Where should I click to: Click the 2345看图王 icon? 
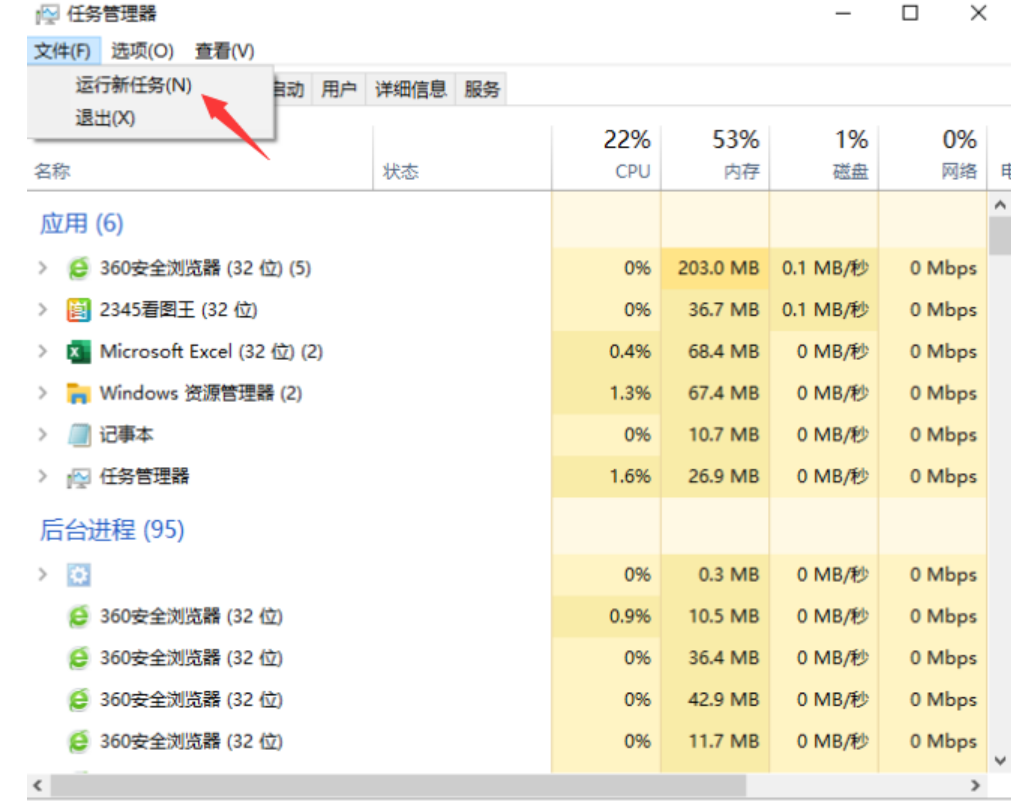[78, 310]
